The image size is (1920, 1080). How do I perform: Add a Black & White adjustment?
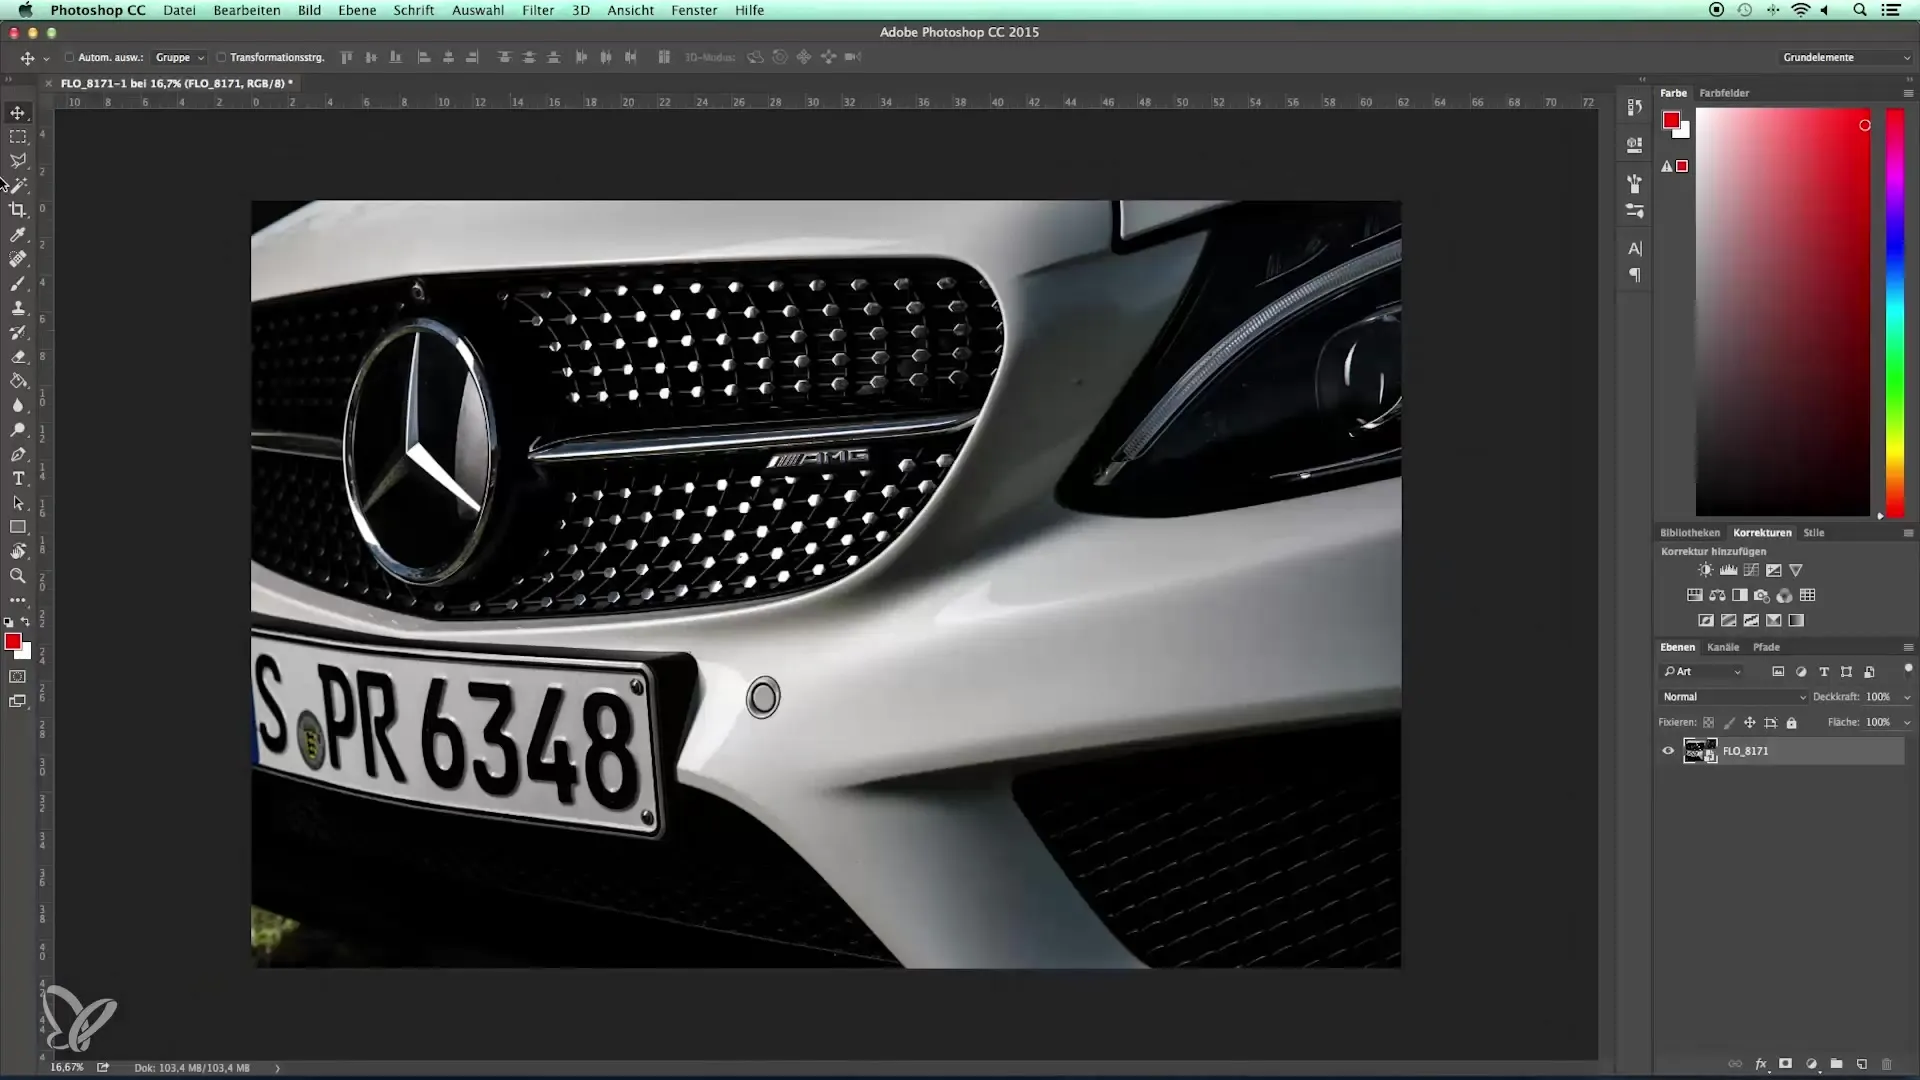pos(1740,595)
